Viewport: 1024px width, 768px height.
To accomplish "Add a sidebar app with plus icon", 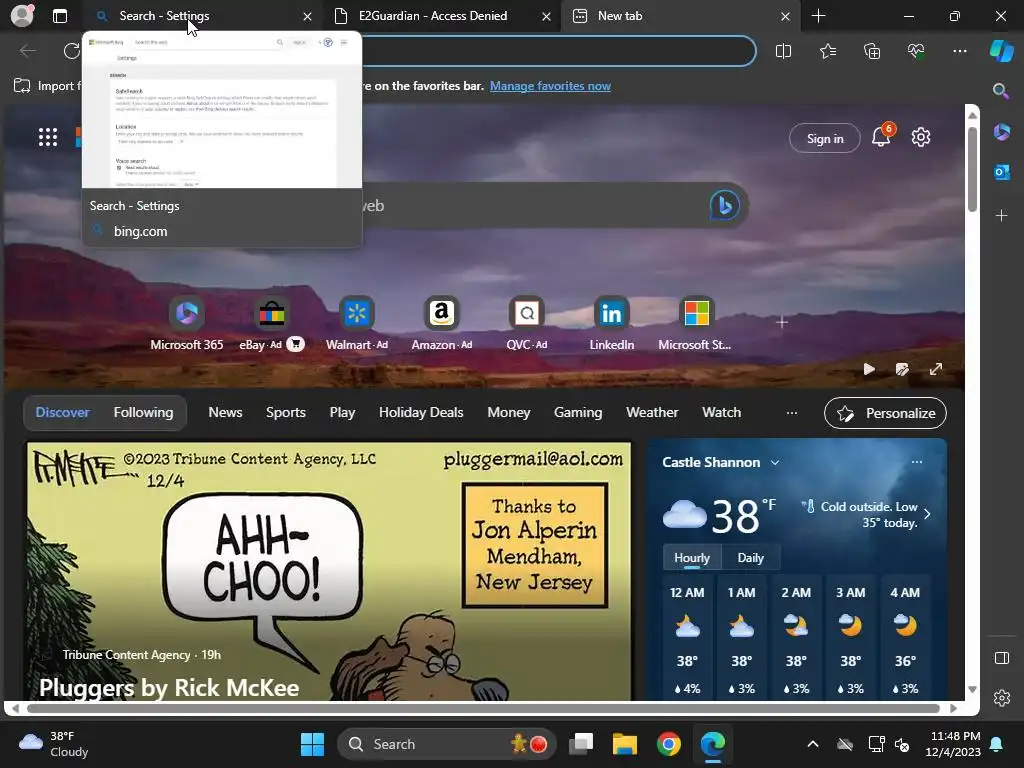I will pos(1001,216).
